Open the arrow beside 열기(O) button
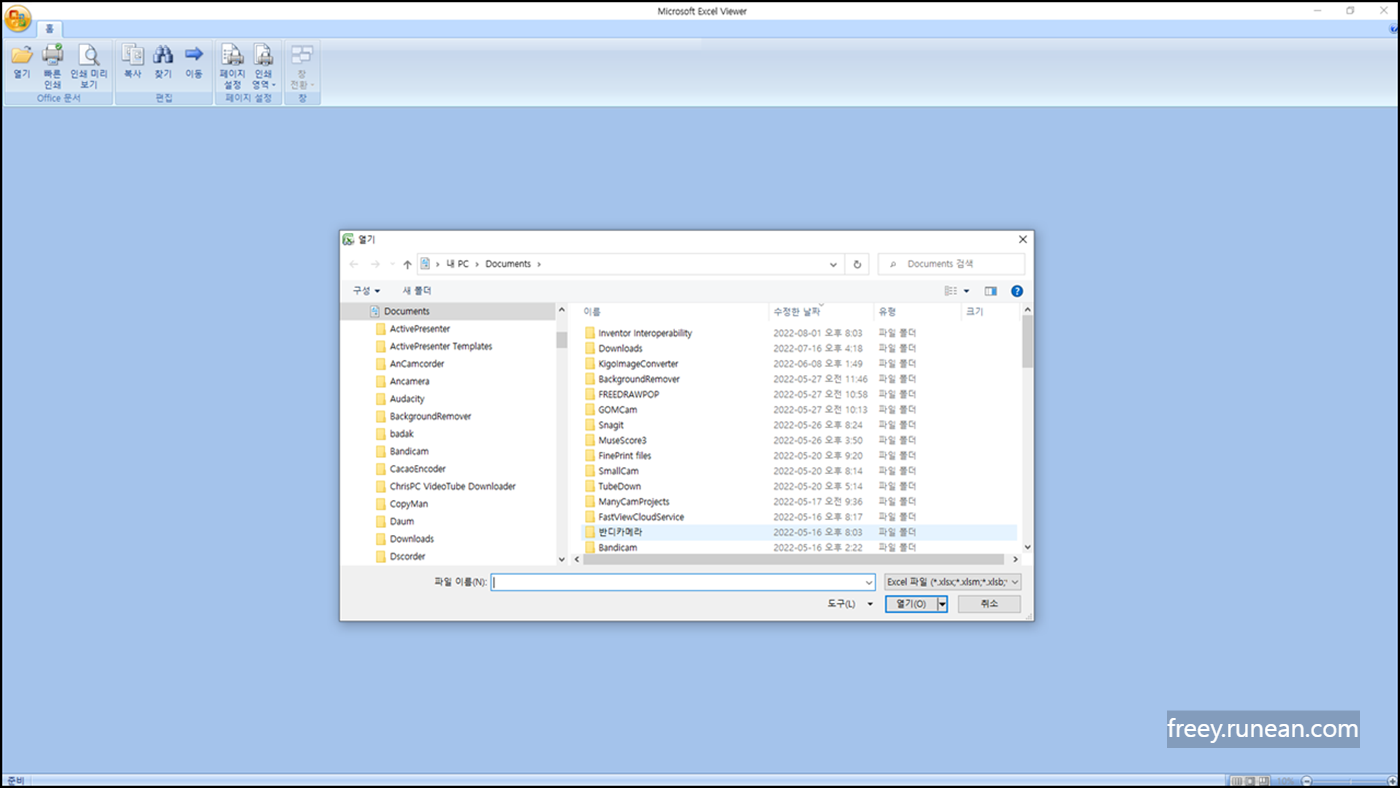1400x788 pixels. [x=942, y=604]
